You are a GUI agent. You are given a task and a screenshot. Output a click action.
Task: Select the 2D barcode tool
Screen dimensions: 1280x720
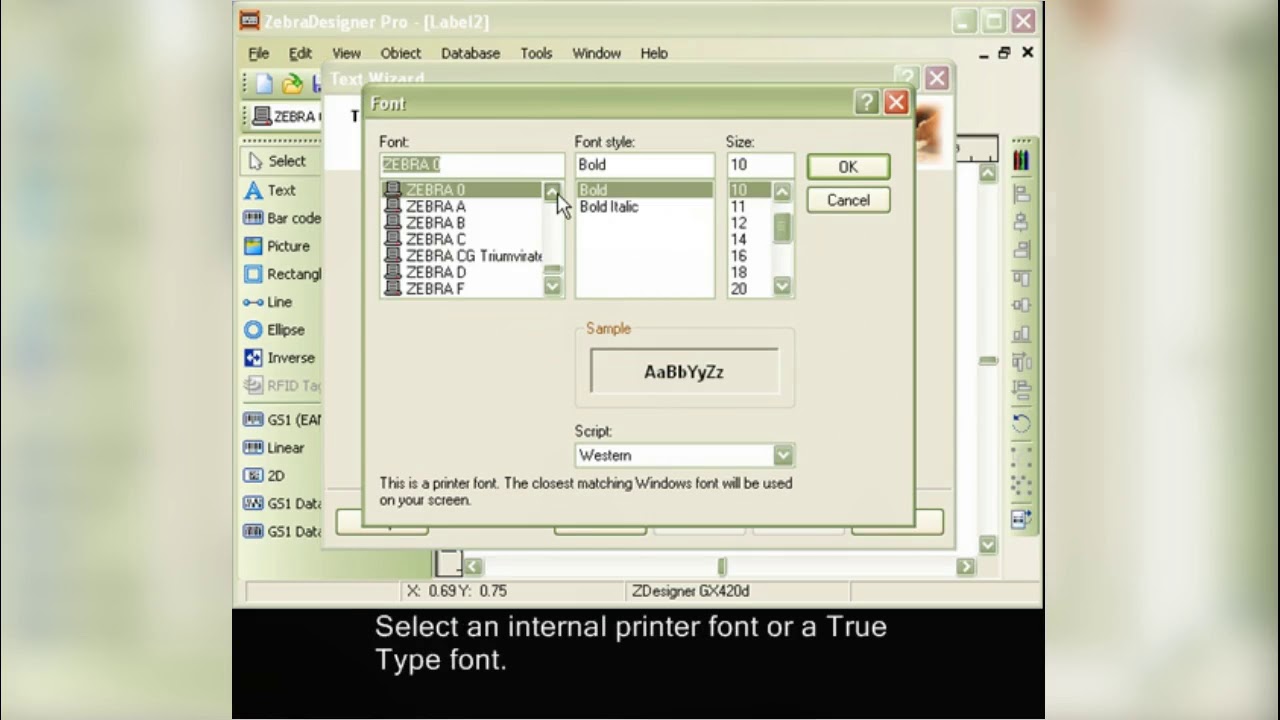[265, 476]
